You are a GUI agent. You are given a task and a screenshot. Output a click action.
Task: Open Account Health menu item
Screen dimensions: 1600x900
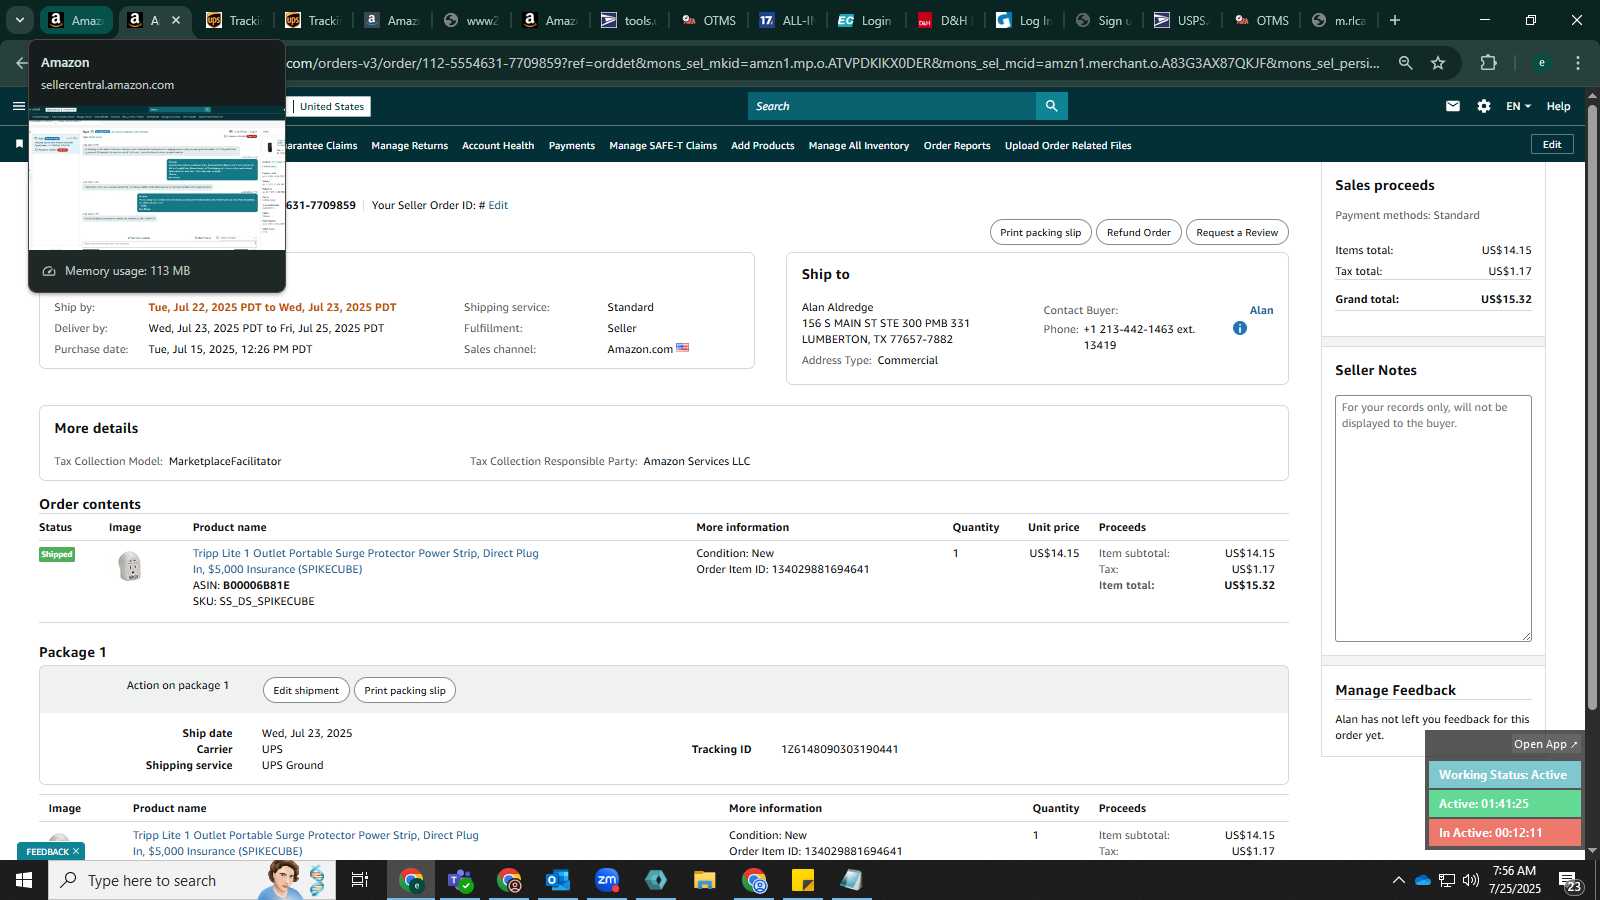(498, 146)
